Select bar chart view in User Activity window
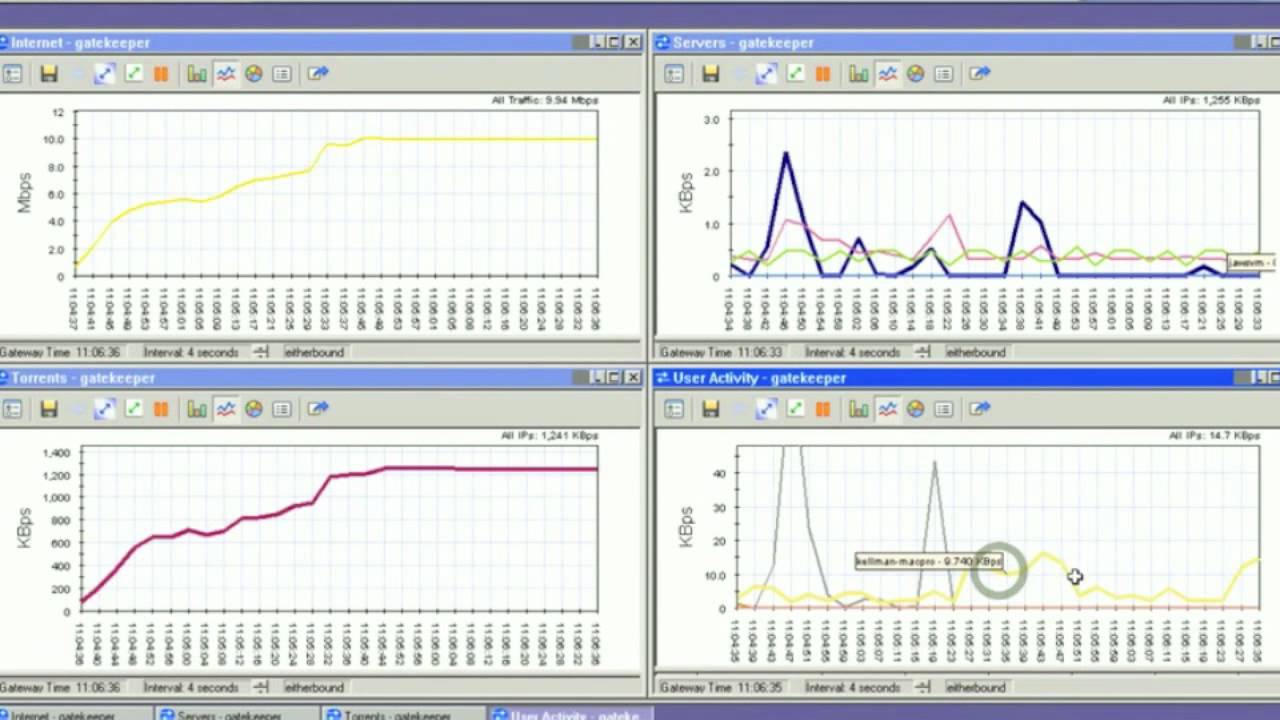1280x720 pixels. (859, 409)
